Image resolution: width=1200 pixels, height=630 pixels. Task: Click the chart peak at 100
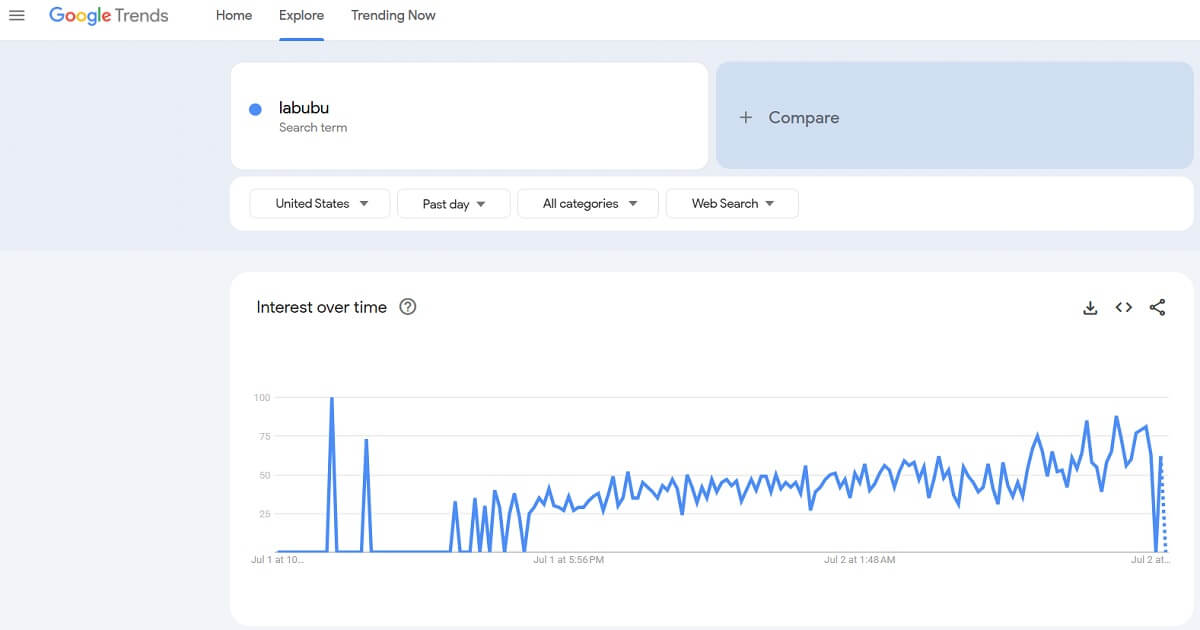coord(332,399)
